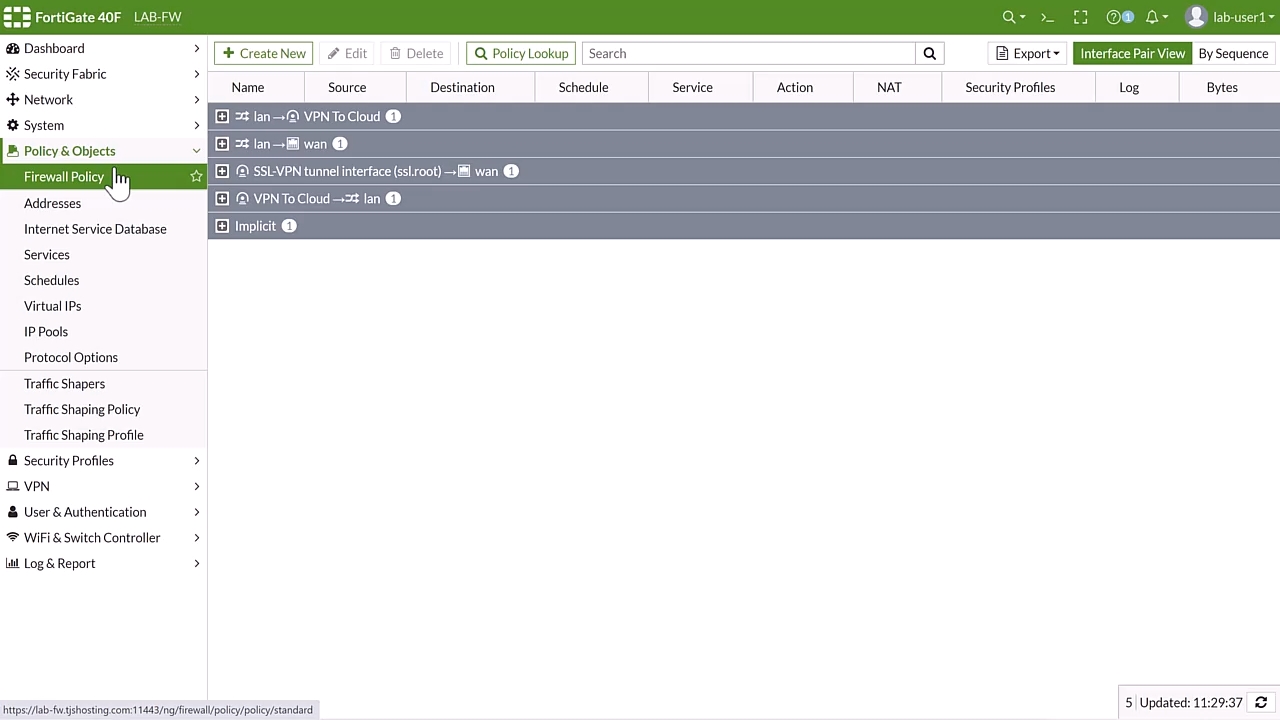
Task: Switch to Interface Pair View
Action: (x=1132, y=54)
